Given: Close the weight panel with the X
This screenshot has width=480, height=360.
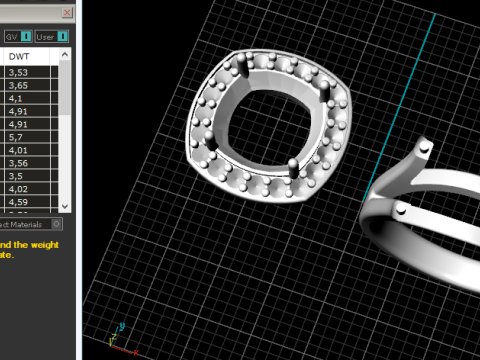Looking at the screenshot, I should 67,13.
